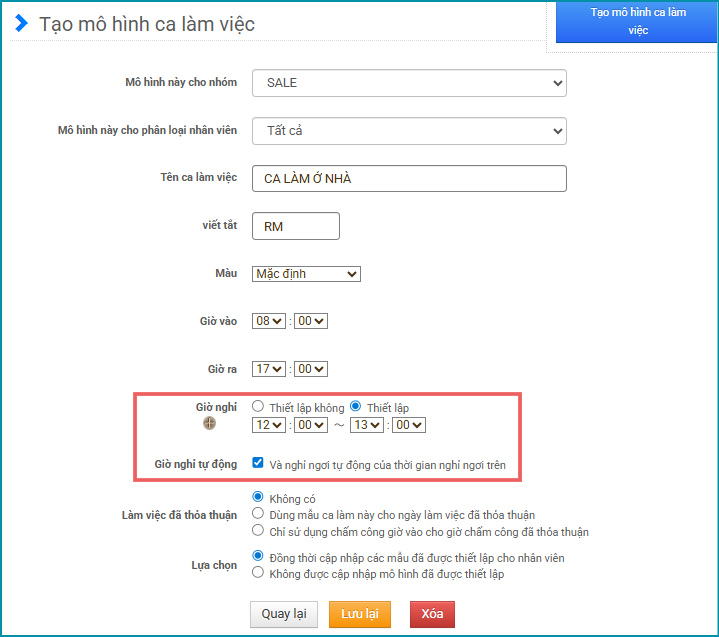
Task: Click the 'Tạo mô hình ca làm việc' tab
Action: [637, 22]
